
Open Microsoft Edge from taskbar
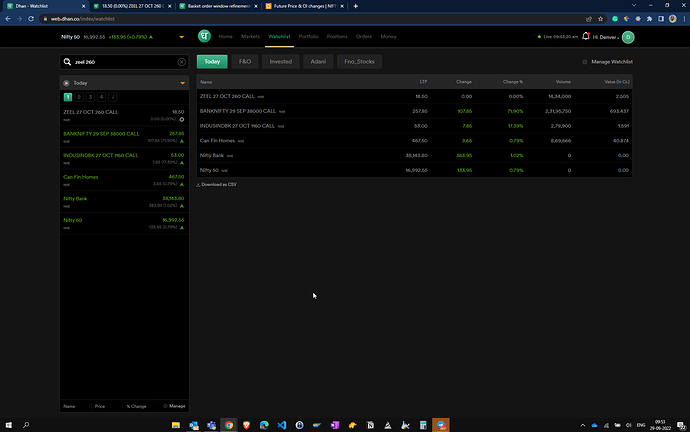coord(264,425)
